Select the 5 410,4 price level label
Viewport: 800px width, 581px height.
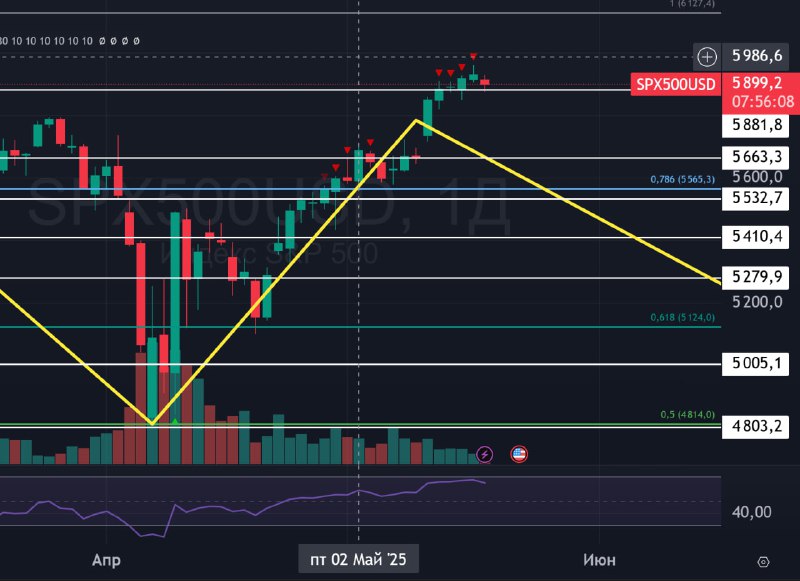pyautogui.click(x=756, y=237)
